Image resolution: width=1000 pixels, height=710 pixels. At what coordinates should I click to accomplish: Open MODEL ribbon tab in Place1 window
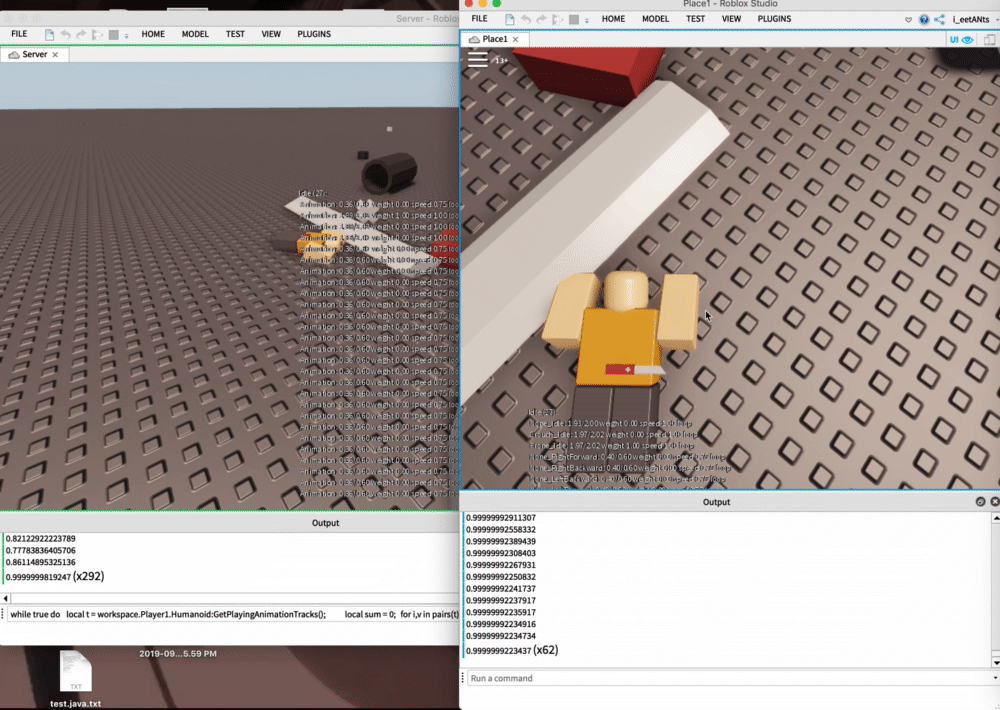tap(656, 18)
